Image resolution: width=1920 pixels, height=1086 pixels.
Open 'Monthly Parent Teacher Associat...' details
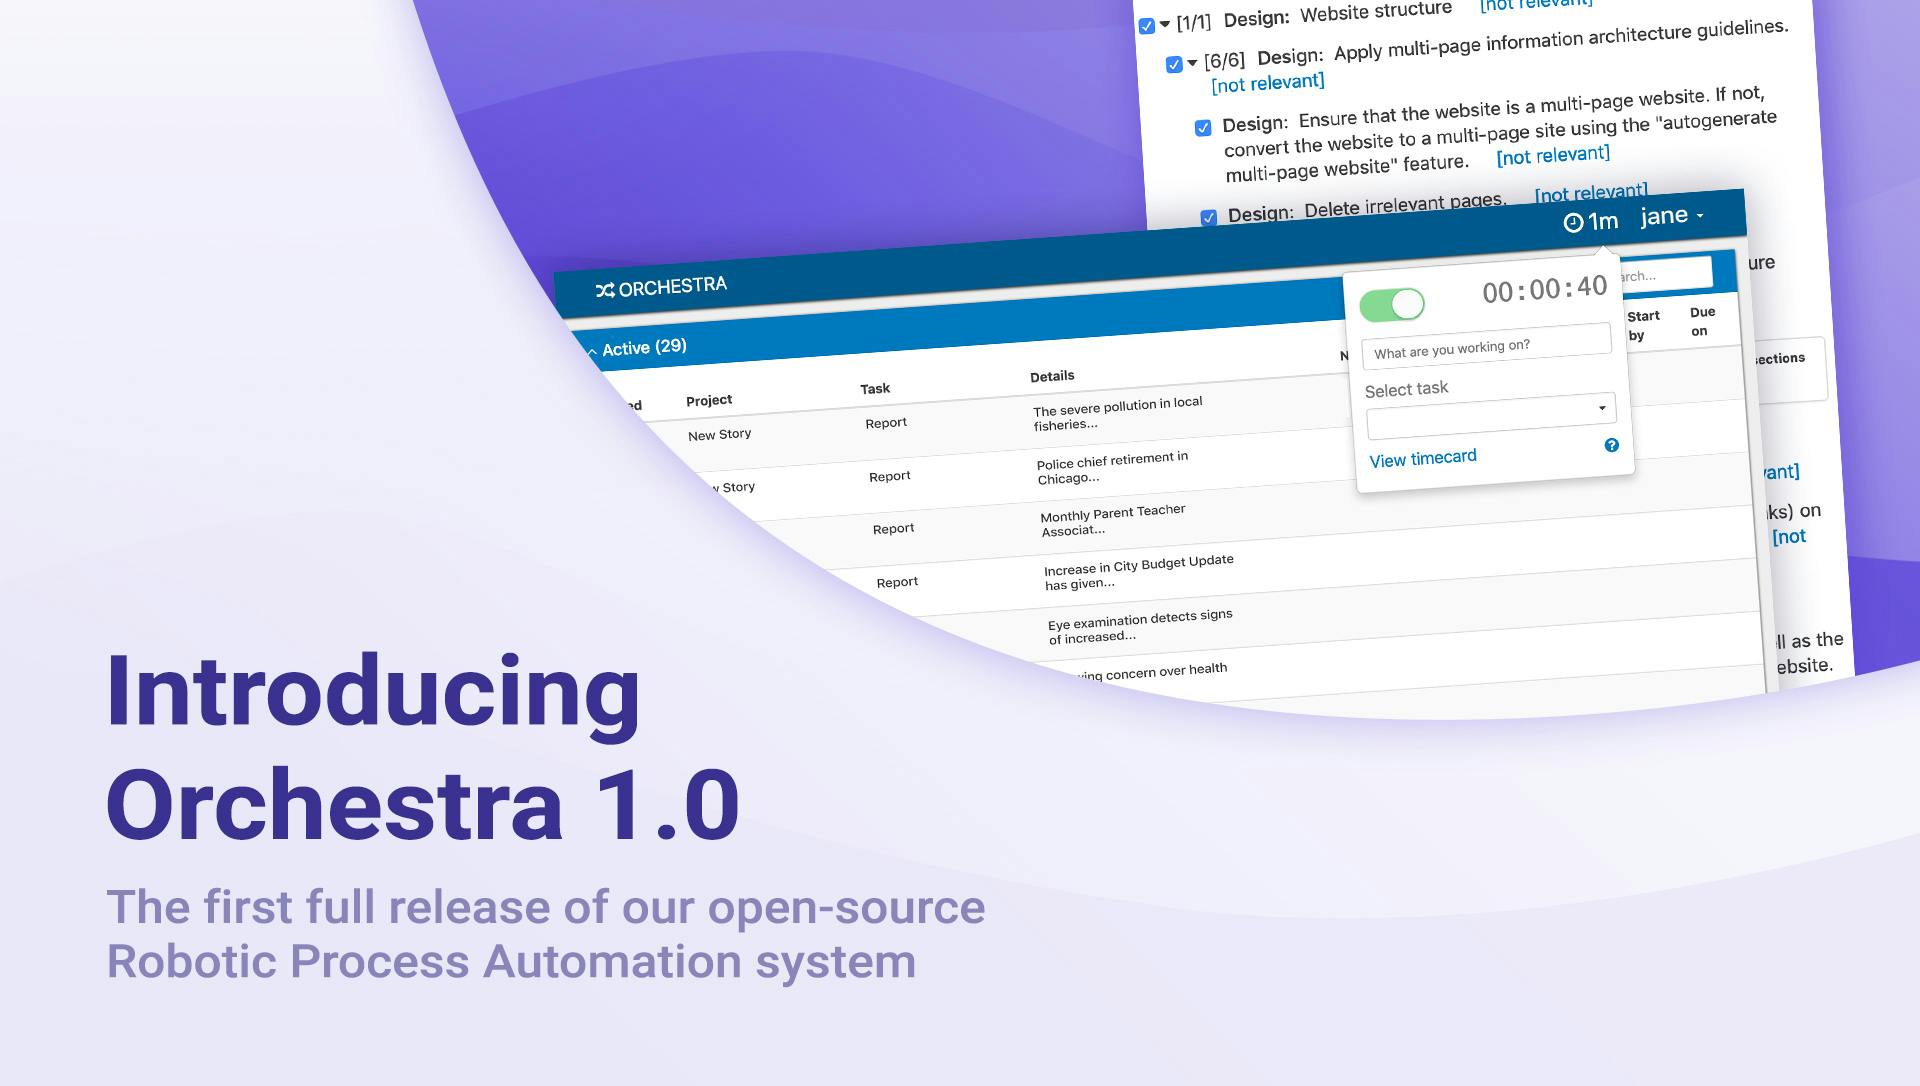1113,520
